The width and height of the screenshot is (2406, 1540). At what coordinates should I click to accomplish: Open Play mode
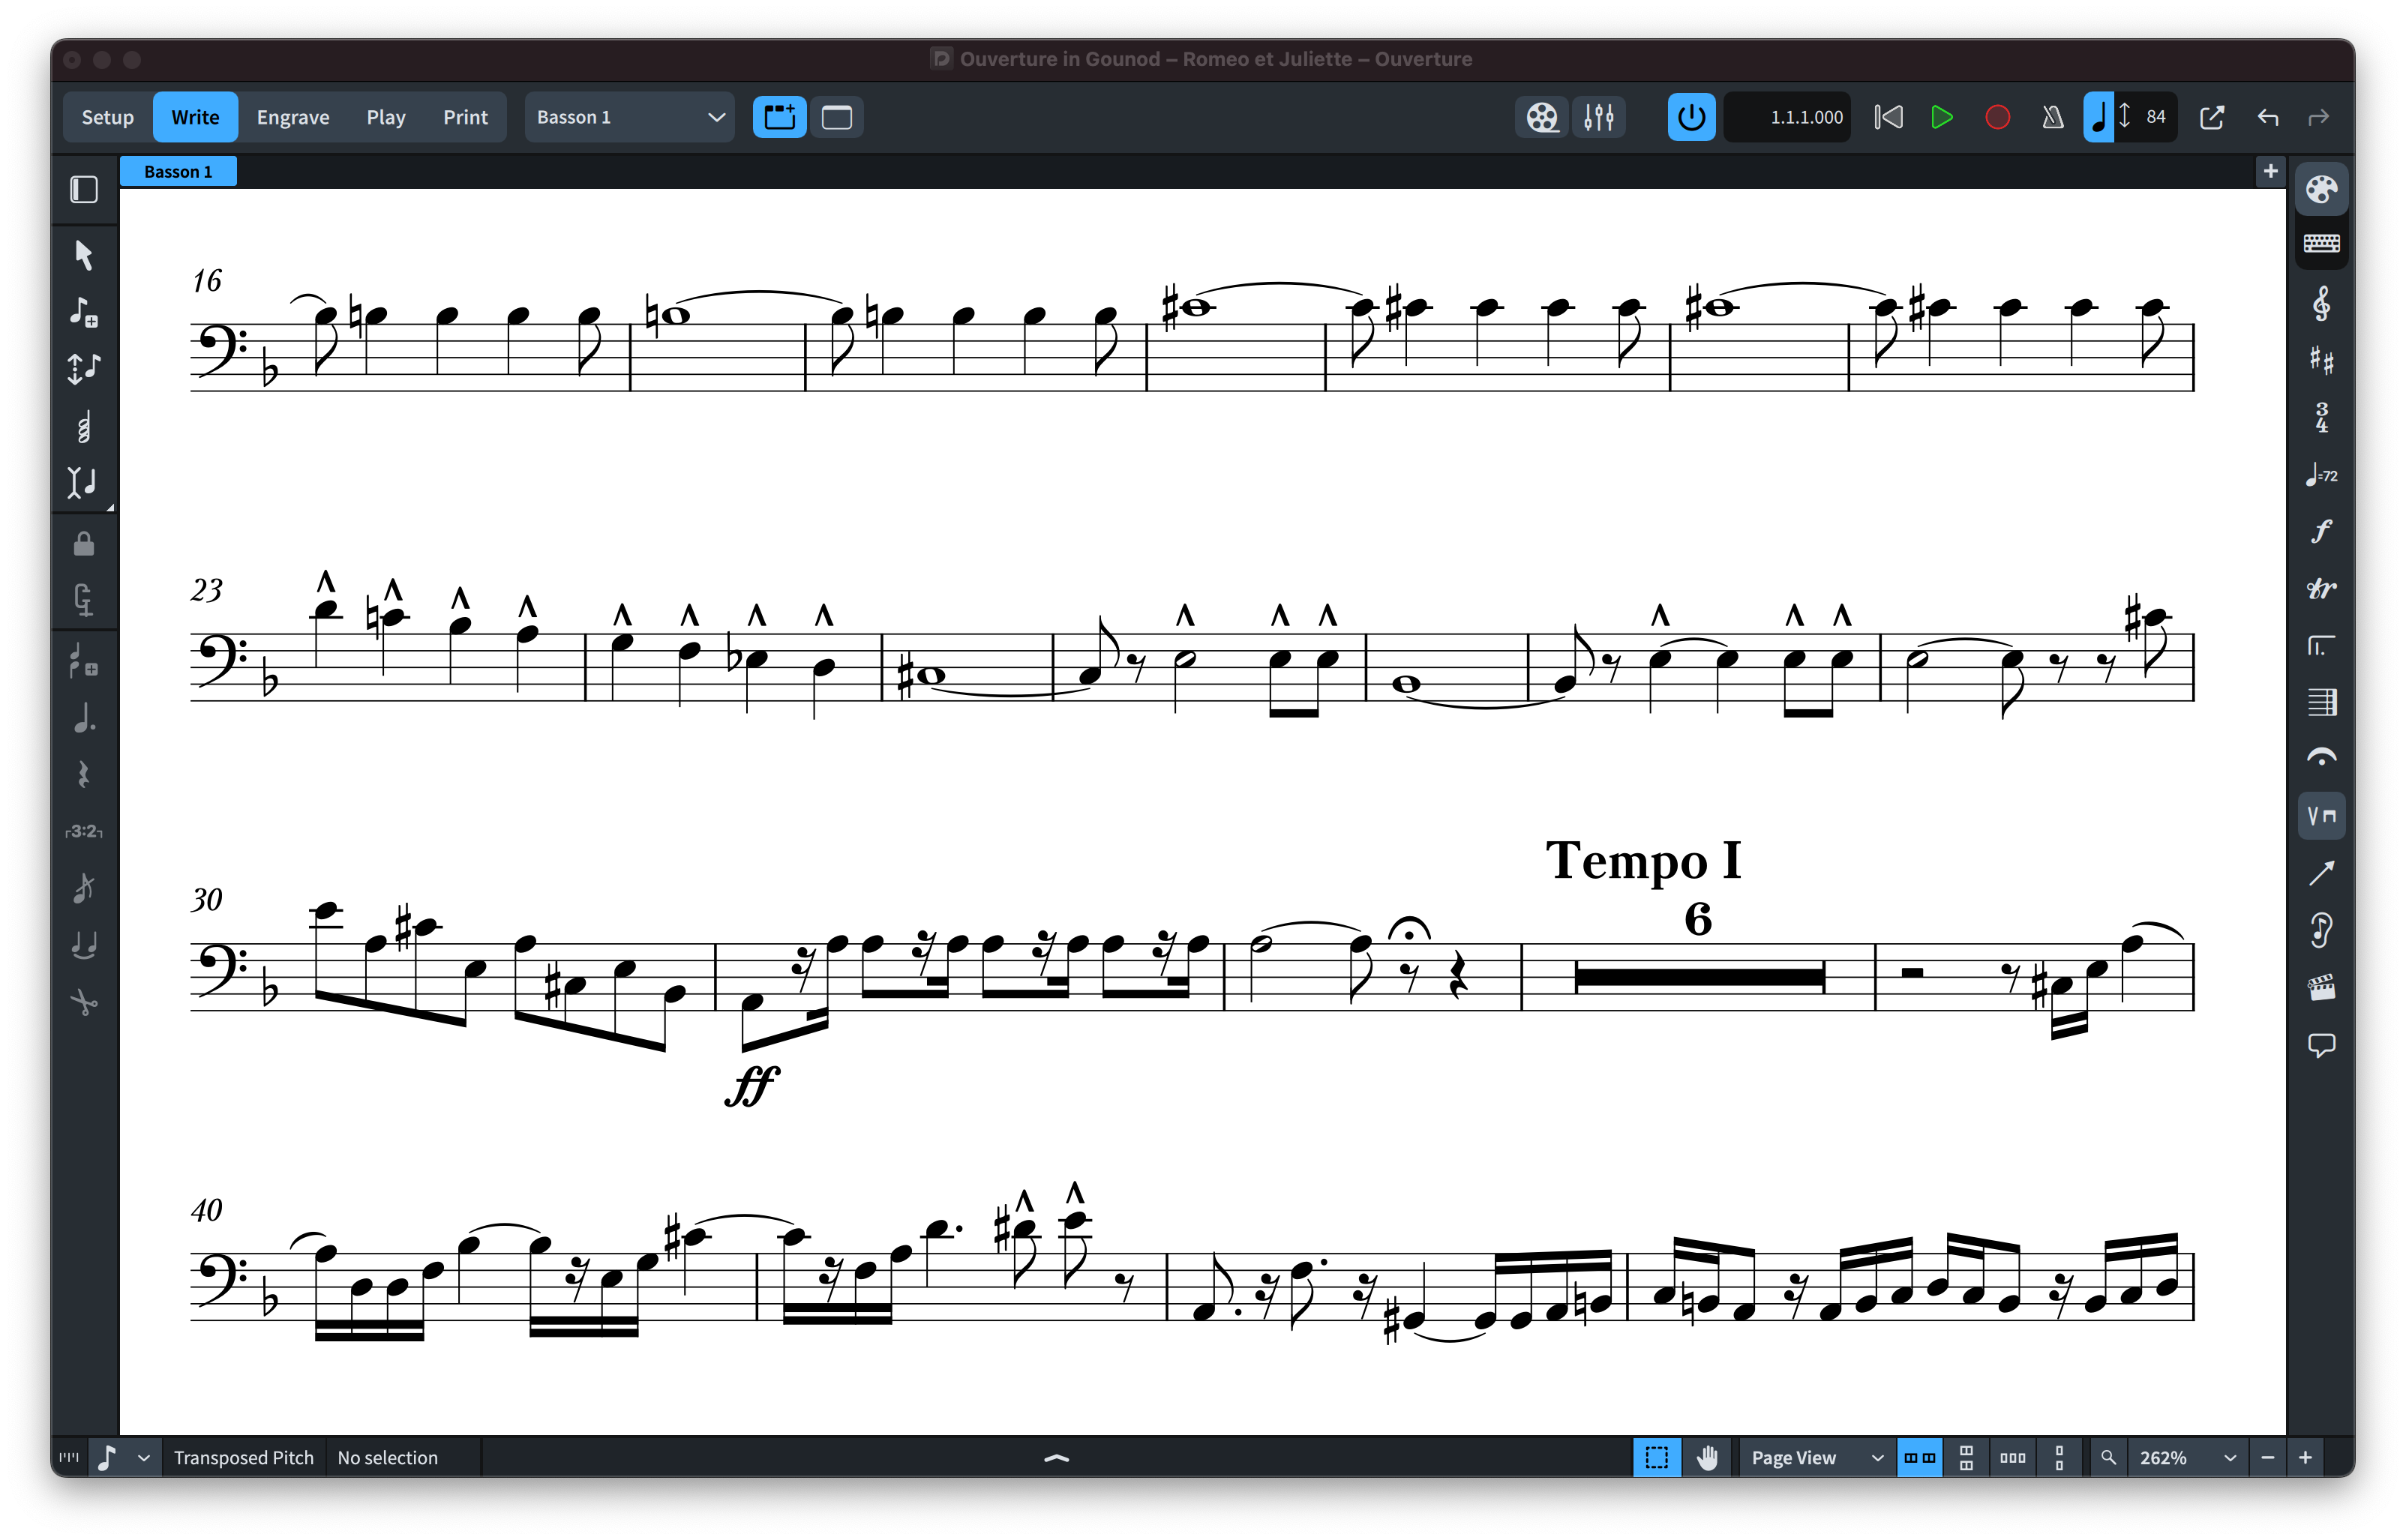pyautogui.click(x=386, y=117)
